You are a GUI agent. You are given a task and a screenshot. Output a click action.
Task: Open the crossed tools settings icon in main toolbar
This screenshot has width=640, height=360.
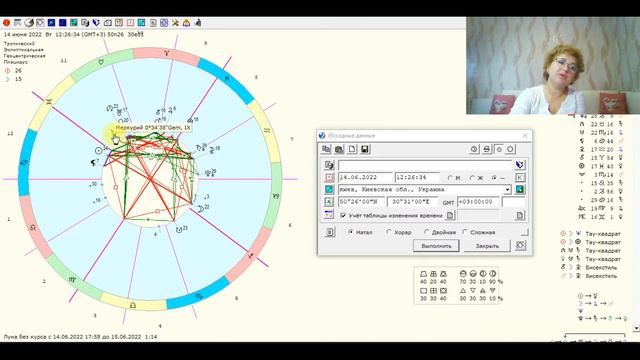tap(175, 23)
